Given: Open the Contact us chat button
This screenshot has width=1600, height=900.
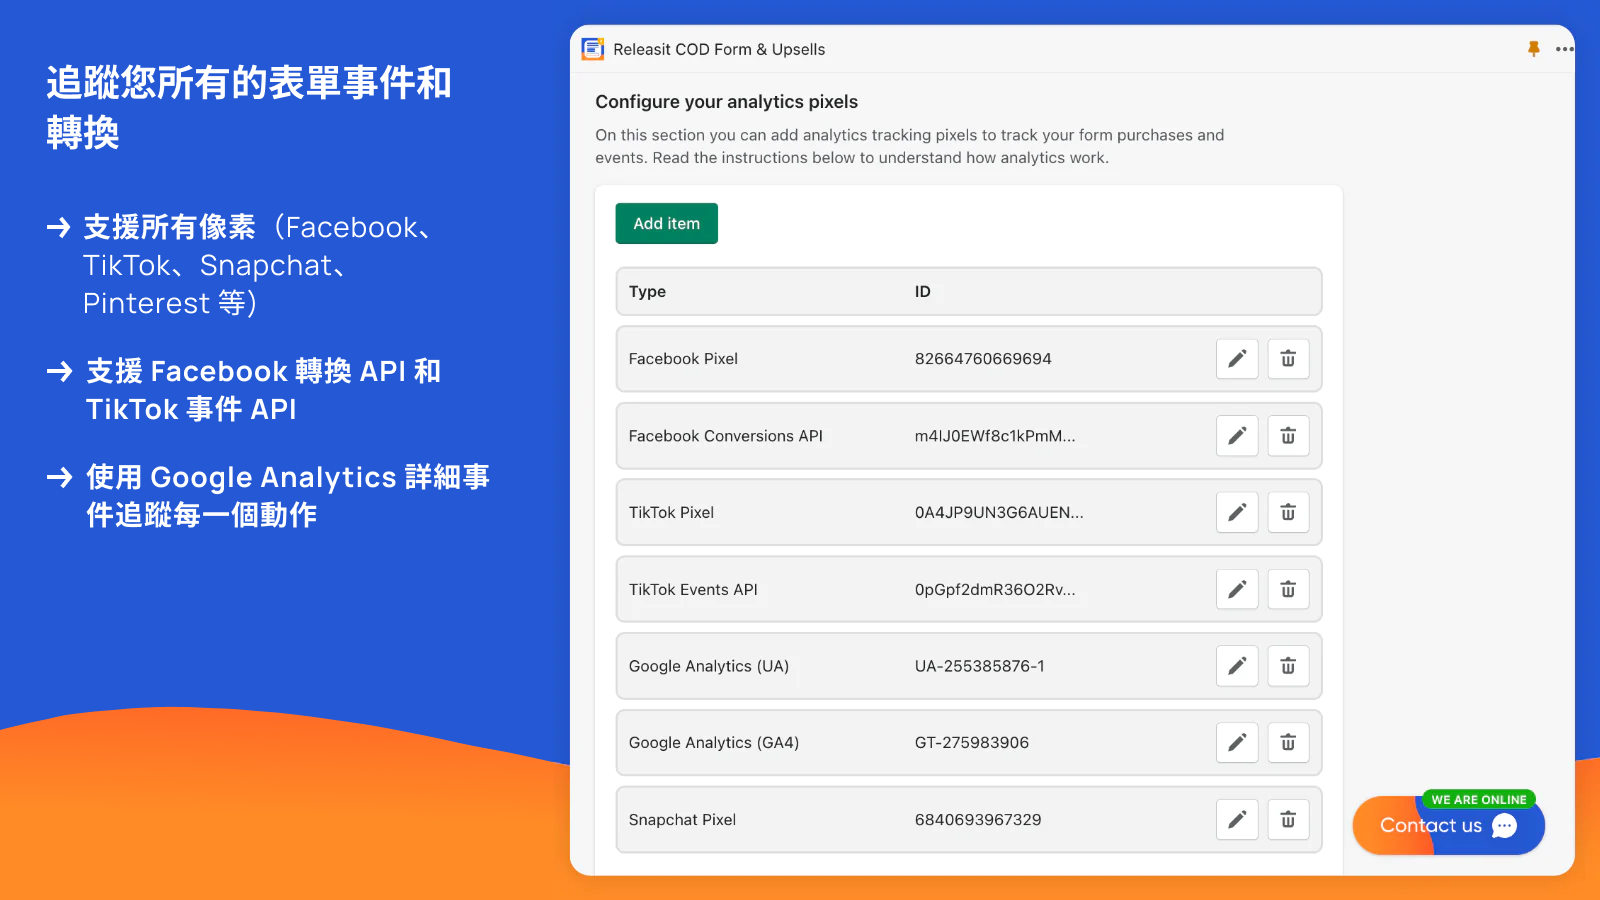Looking at the screenshot, I should click(x=1448, y=825).
